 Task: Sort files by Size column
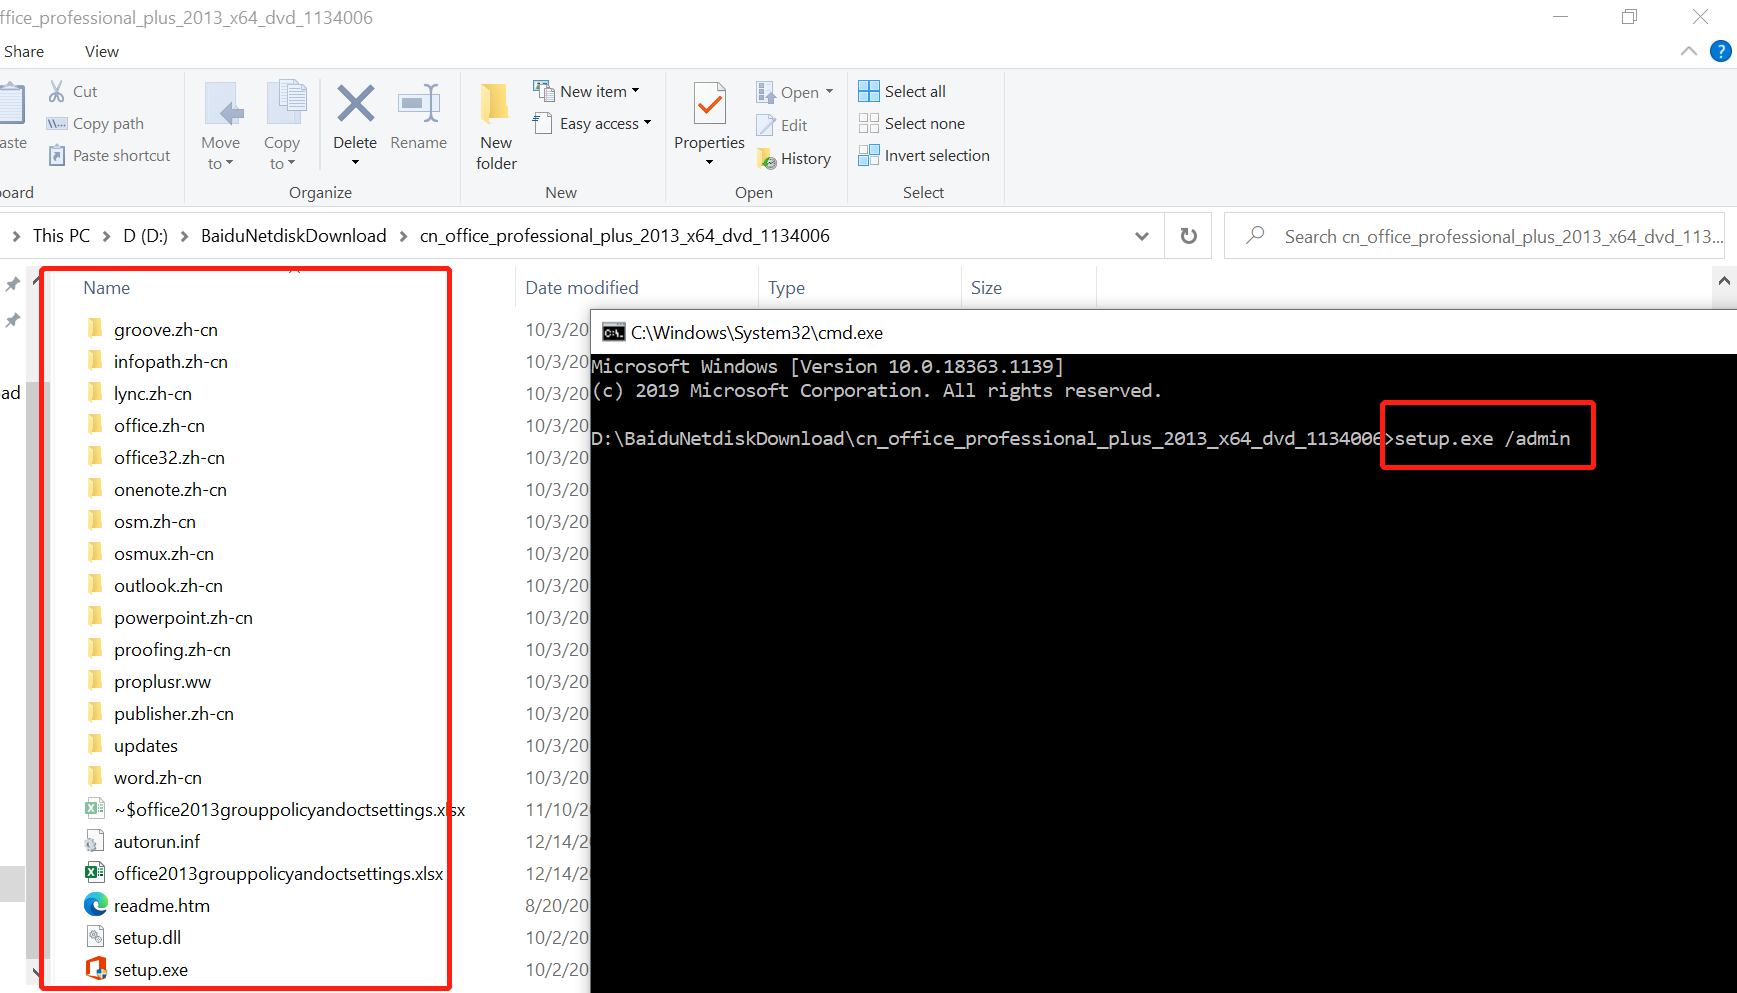tap(986, 288)
